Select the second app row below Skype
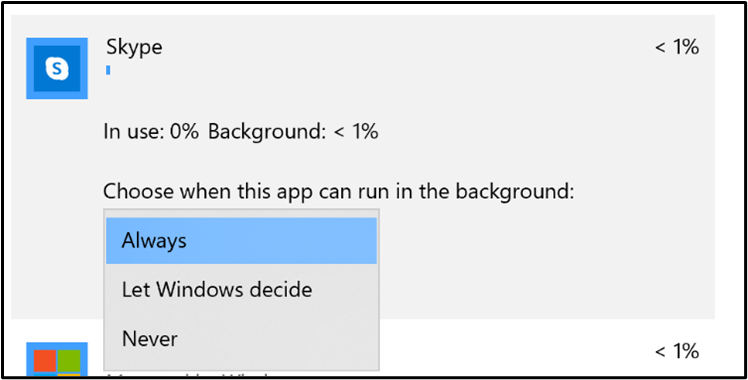Screen dimensions: 748x380 point(363,350)
